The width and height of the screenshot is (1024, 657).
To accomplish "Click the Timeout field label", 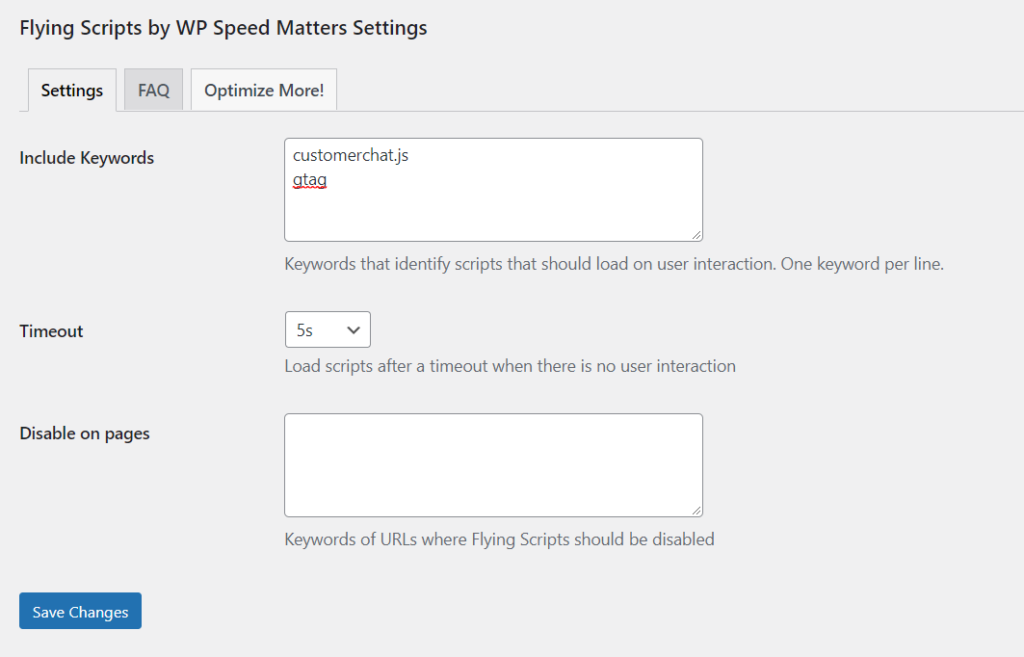I will click(x=51, y=331).
